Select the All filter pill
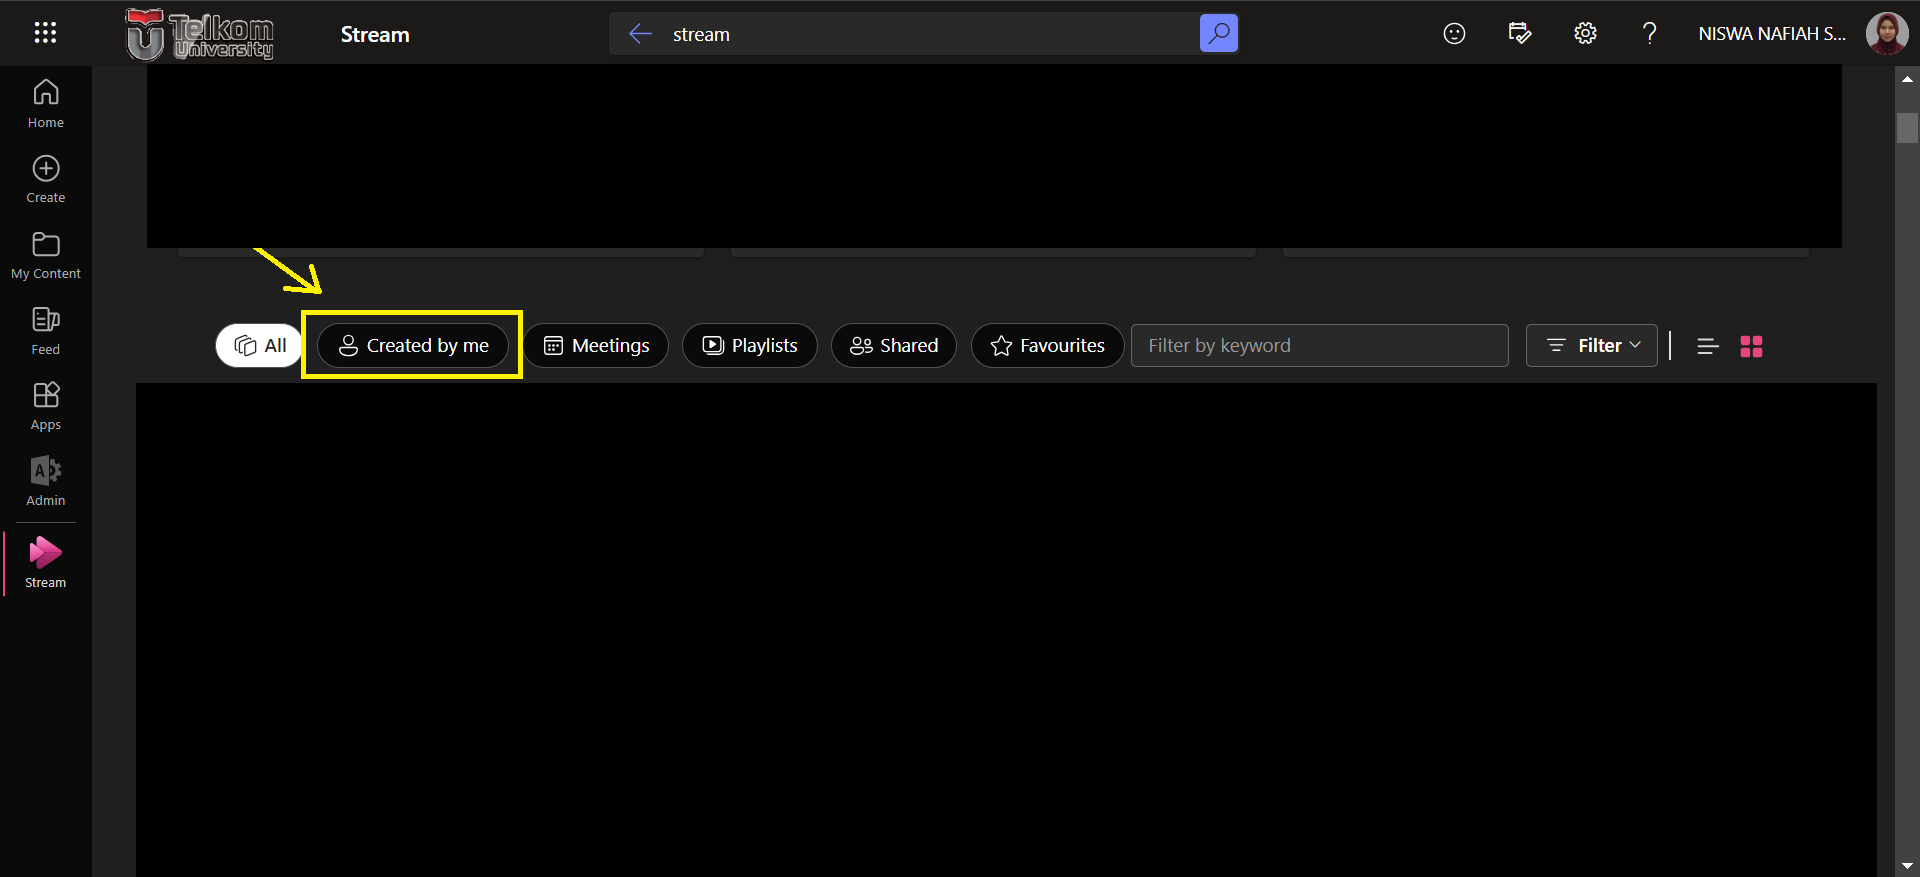The height and width of the screenshot is (877, 1920). click(260, 345)
